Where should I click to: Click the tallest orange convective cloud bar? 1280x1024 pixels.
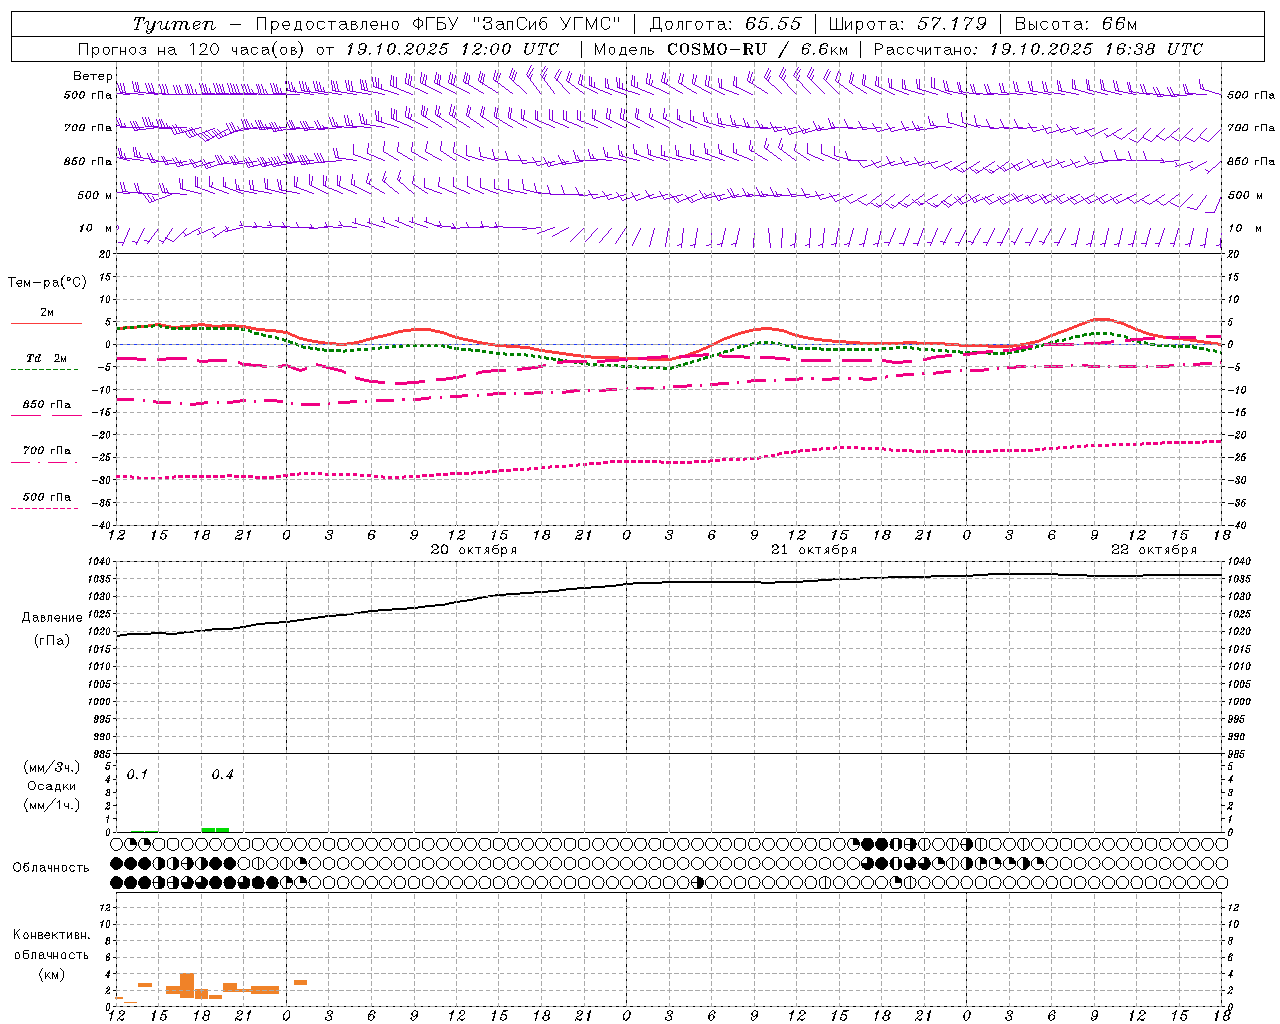(x=187, y=985)
